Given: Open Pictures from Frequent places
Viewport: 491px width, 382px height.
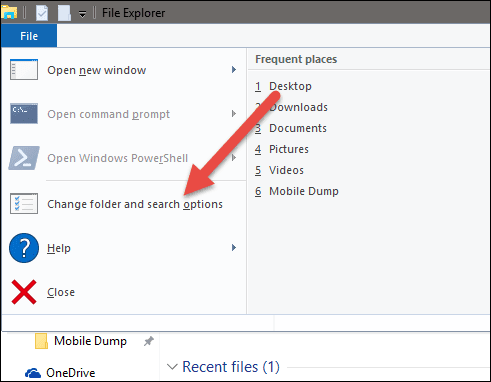Looking at the screenshot, I should [282, 149].
